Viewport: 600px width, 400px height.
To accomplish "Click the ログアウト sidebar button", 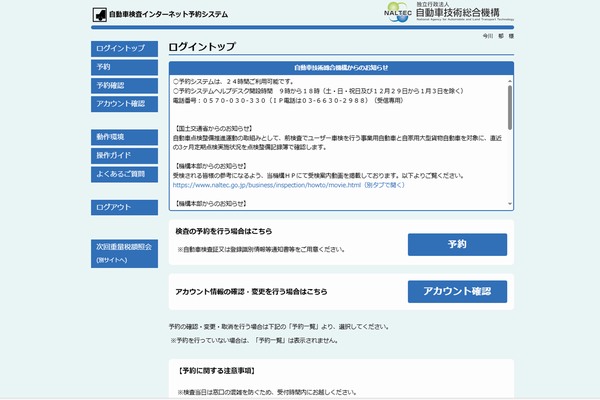I will click(124, 207).
